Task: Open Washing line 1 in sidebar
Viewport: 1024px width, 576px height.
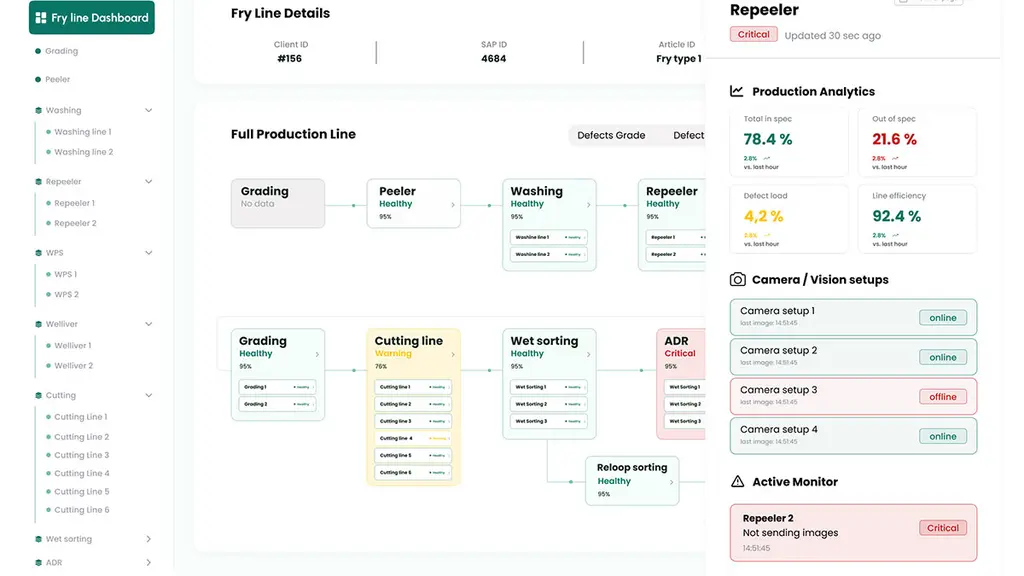Action: point(83,132)
